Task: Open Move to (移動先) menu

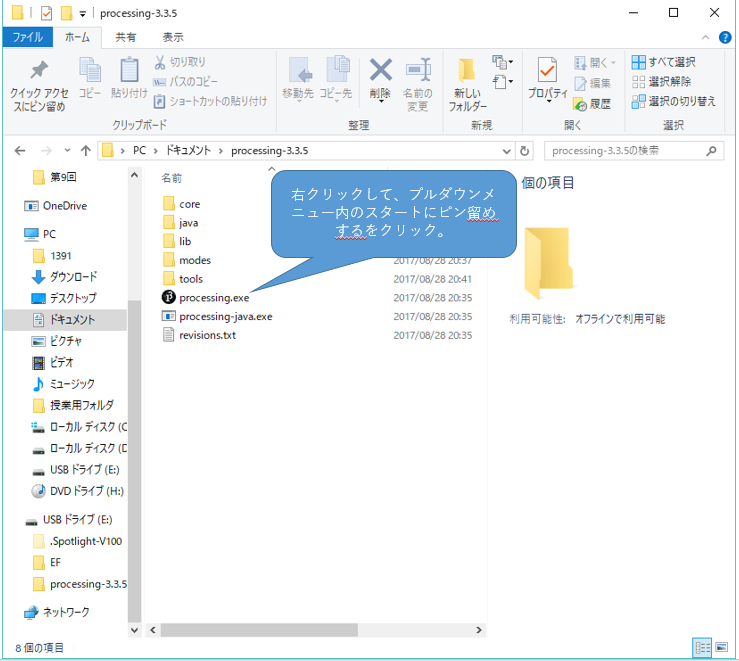Action: coord(298,79)
